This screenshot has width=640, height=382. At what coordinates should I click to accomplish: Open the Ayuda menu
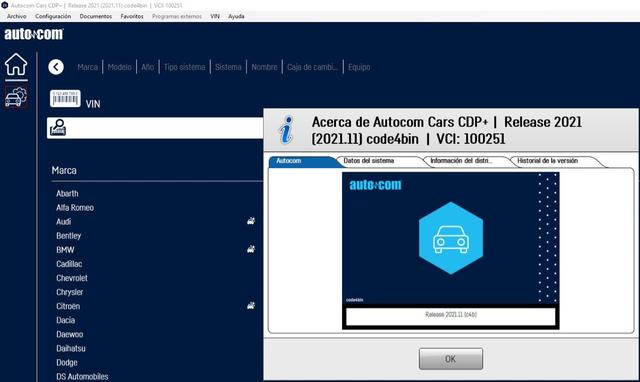tap(236, 16)
